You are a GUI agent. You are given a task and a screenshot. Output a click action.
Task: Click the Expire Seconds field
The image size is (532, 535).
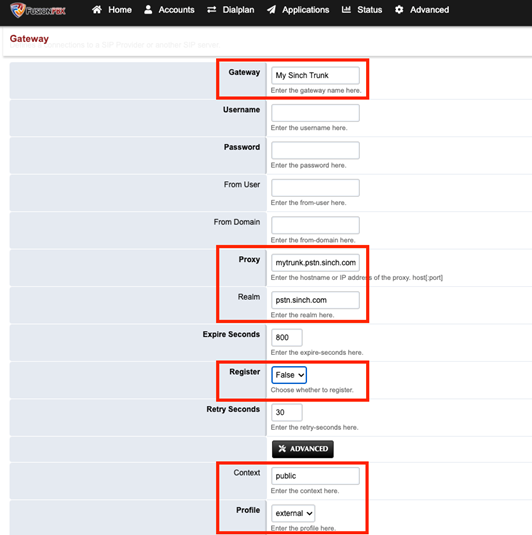tap(287, 337)
